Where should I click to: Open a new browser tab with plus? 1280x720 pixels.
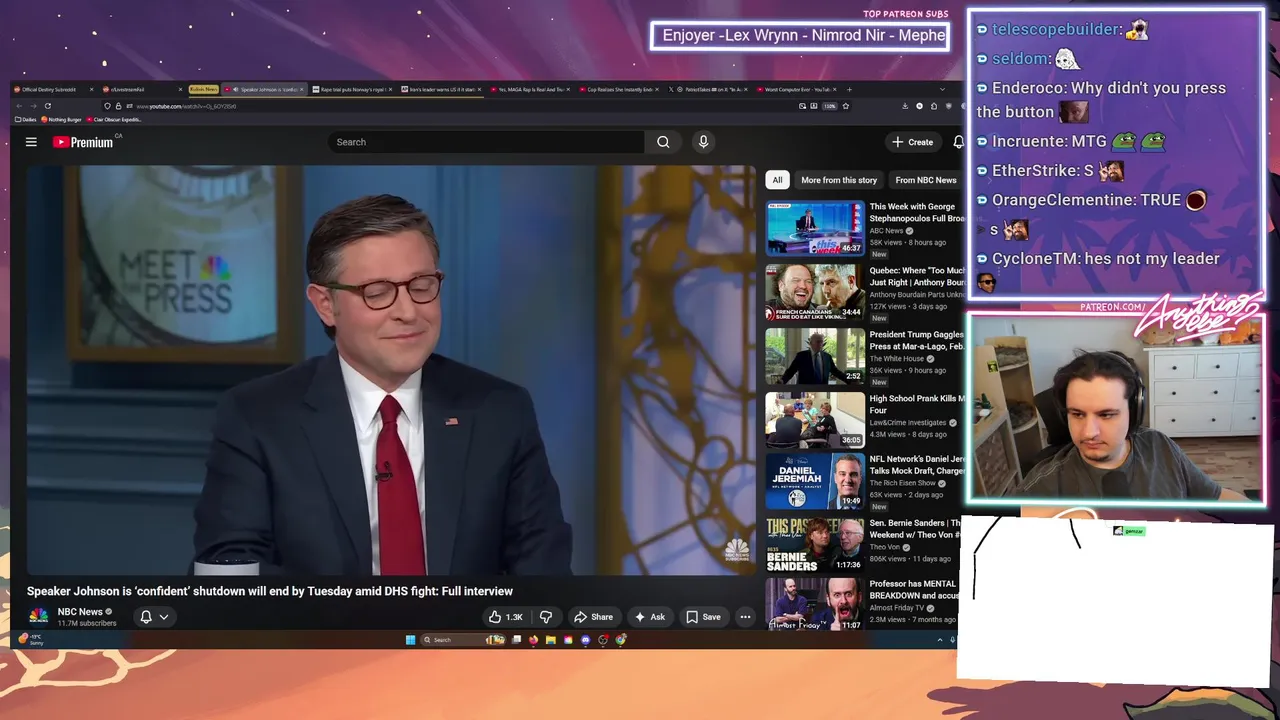click(849, 89)
